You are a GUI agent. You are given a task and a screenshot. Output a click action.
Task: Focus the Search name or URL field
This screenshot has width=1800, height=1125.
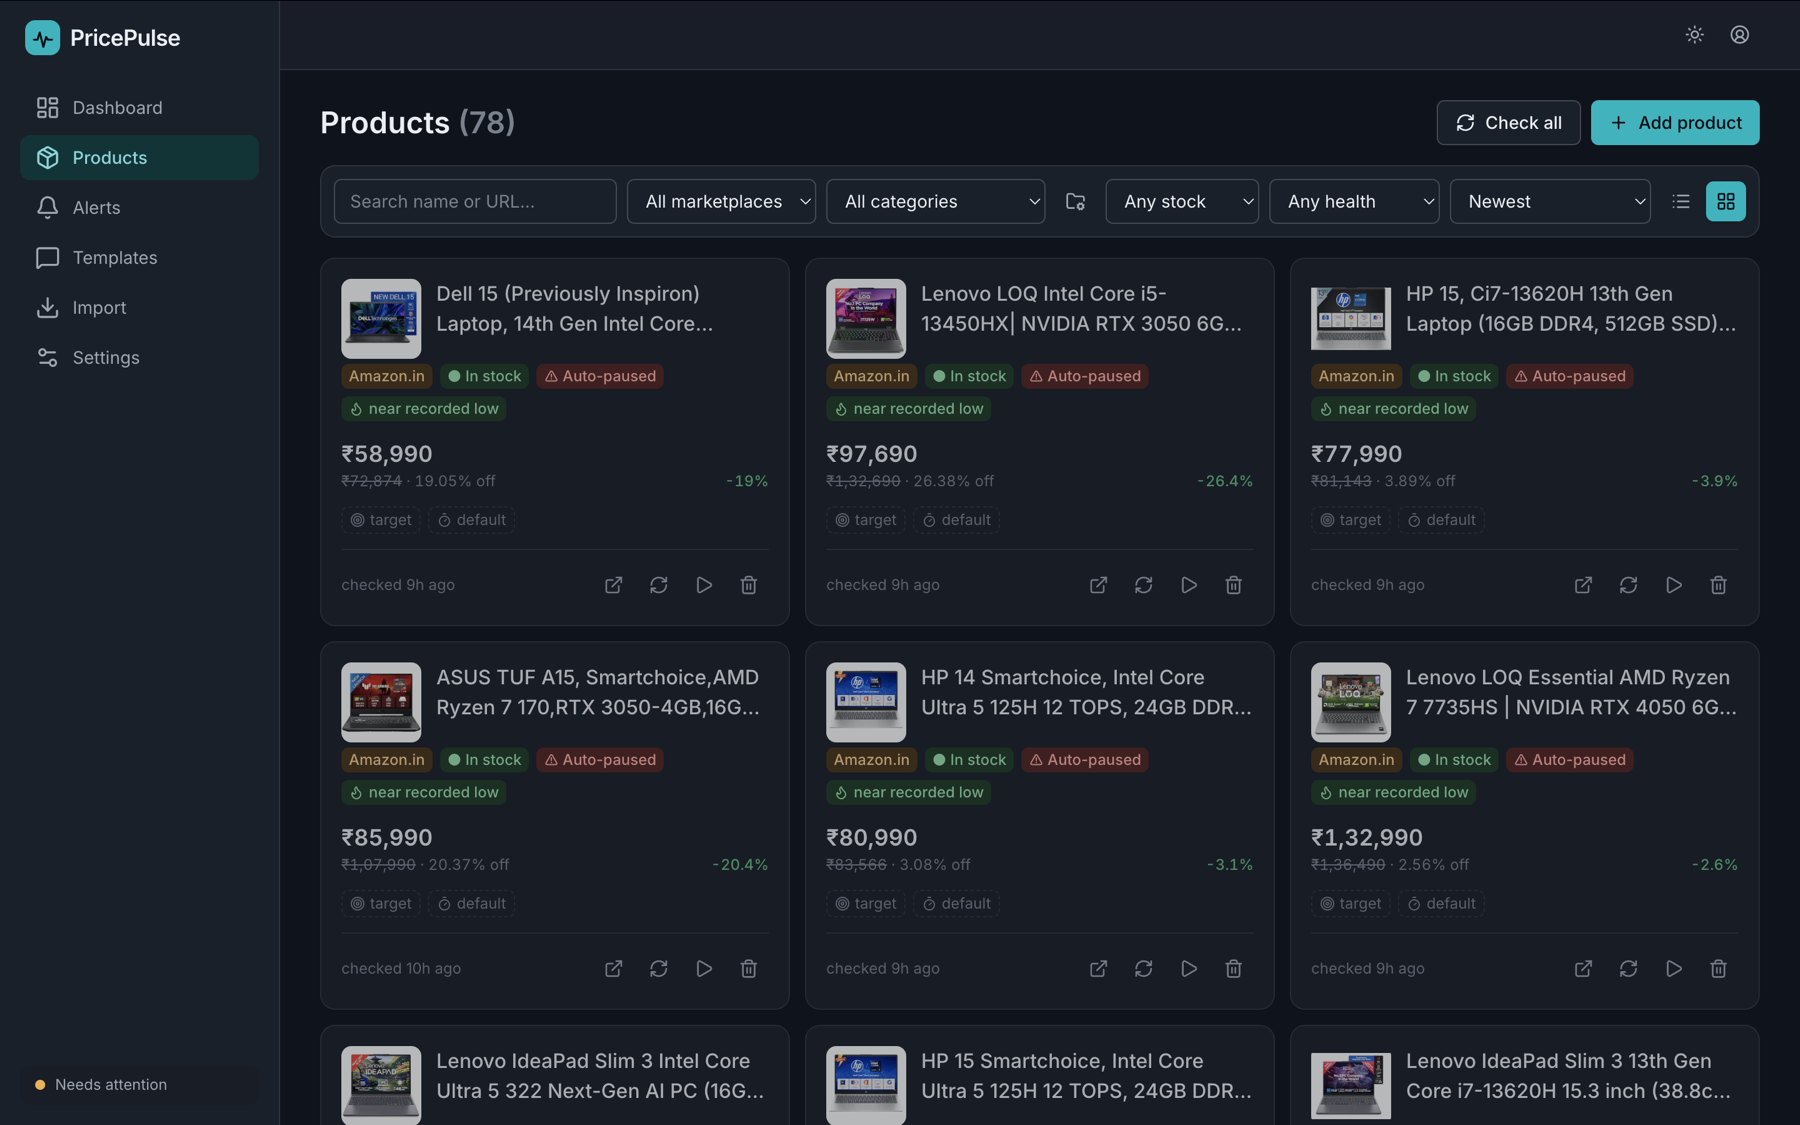(x=475, y=201)
